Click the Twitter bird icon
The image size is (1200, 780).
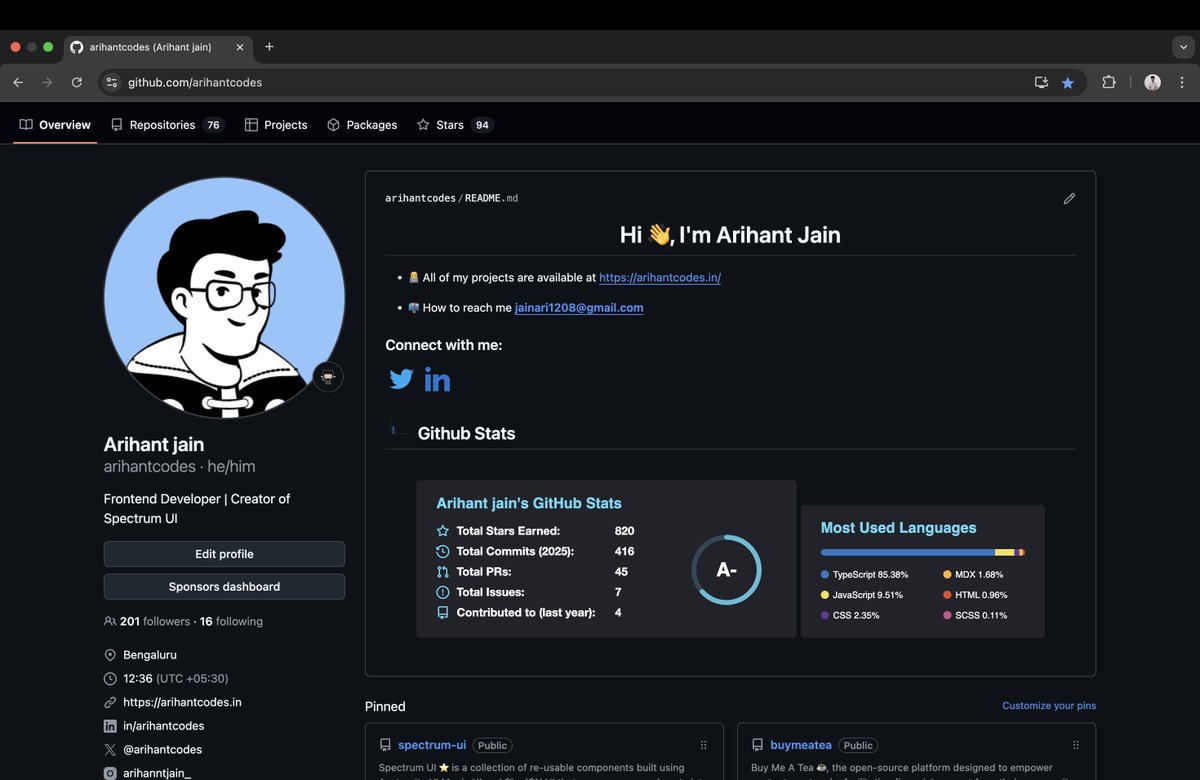[x=401, y=380]
